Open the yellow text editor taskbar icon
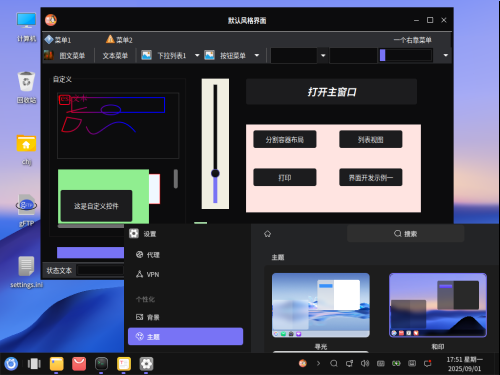 point(124,364)
